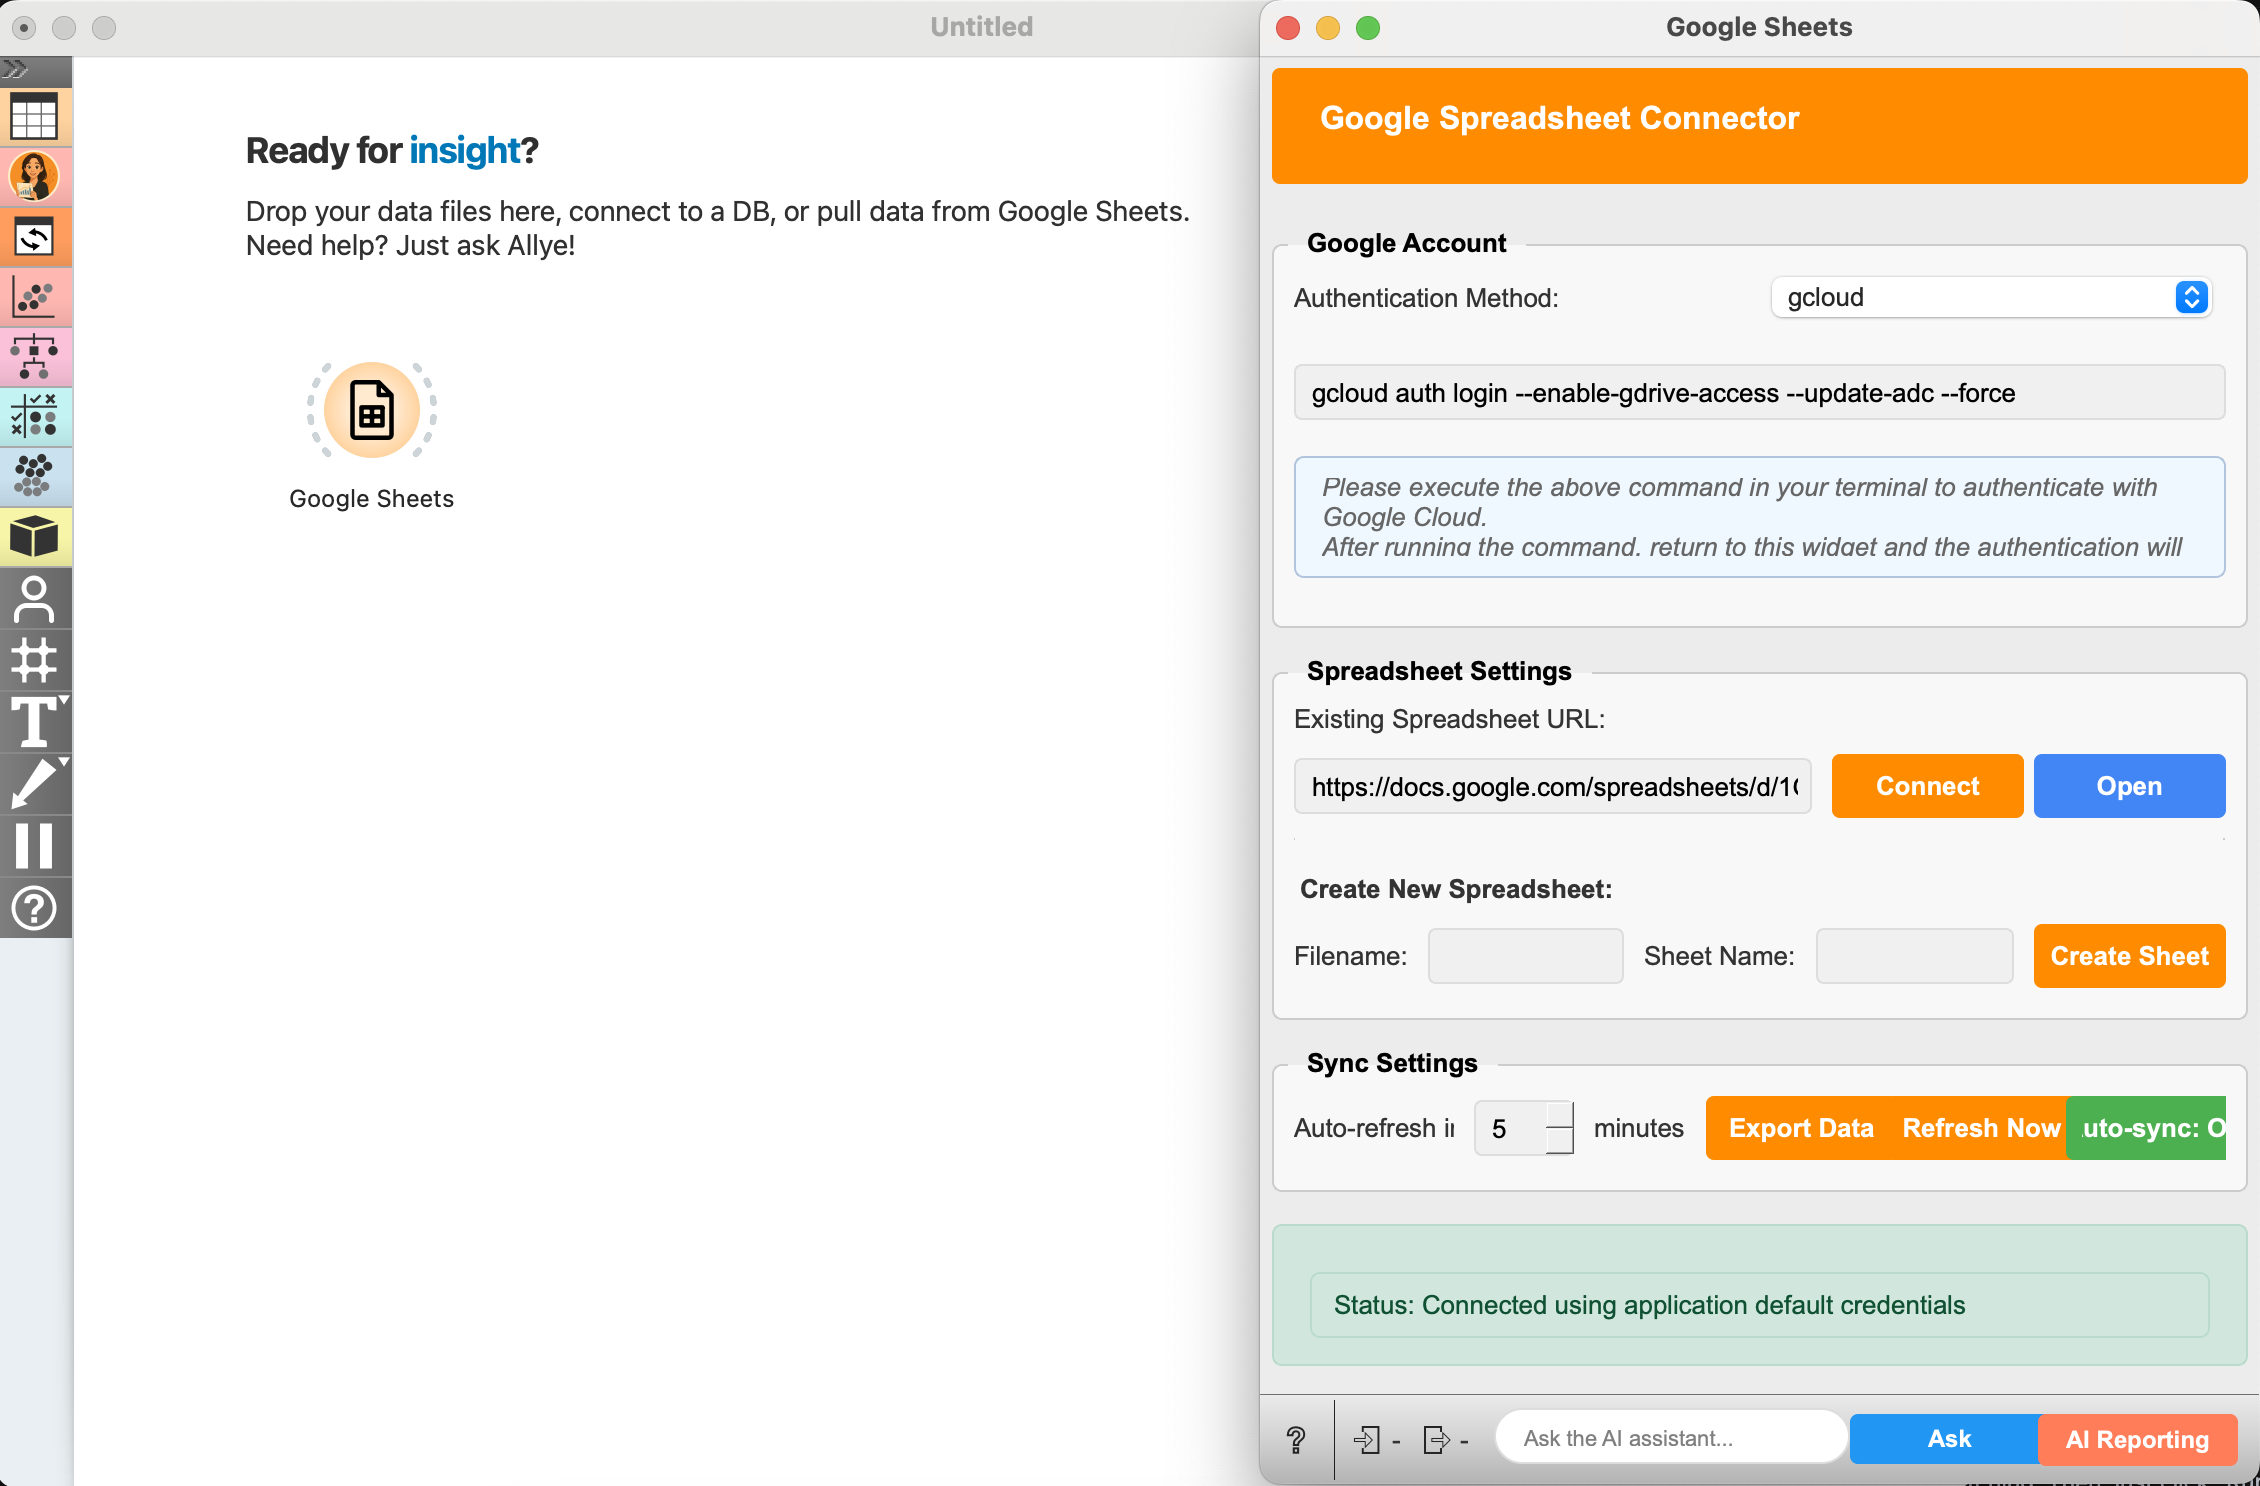Click the Existing Spreadsheet URL field
The width and height of the screenshot is (2260, 1486).
(1553, 787)
